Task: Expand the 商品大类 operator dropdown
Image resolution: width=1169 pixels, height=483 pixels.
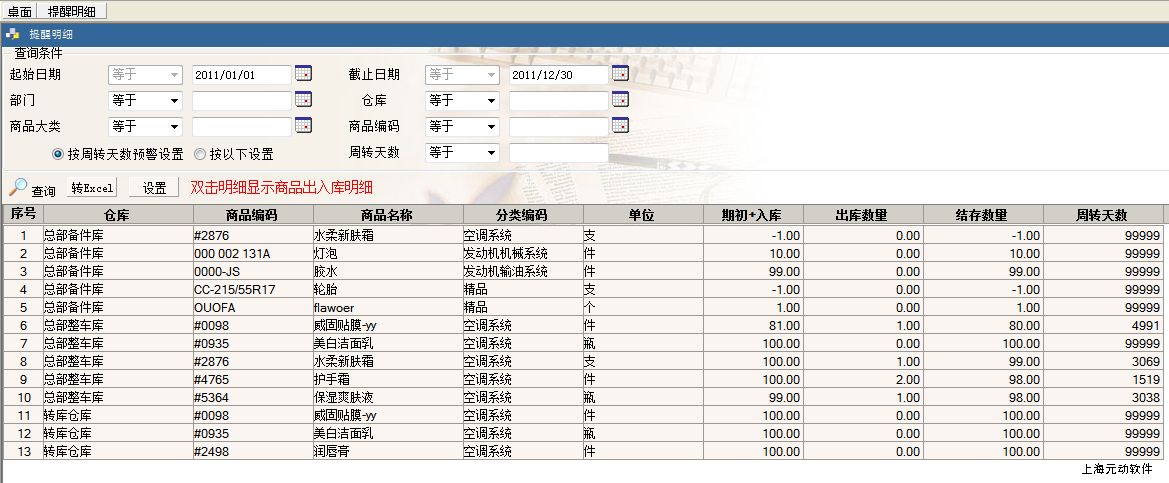Action: (174, 127)
